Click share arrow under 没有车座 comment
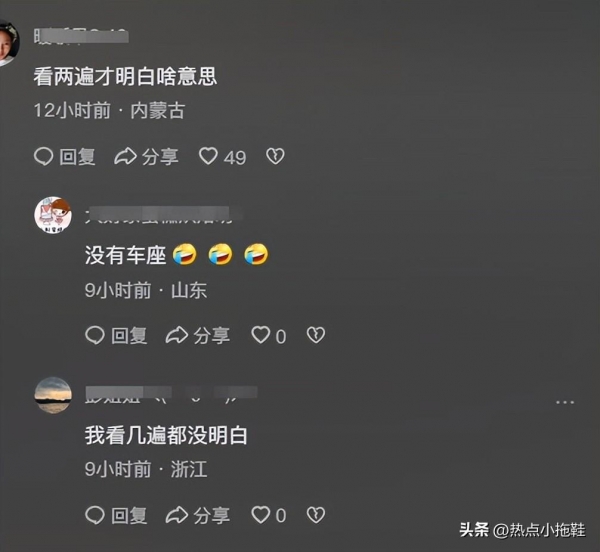 pyautogui.click(x=176, y=335)
